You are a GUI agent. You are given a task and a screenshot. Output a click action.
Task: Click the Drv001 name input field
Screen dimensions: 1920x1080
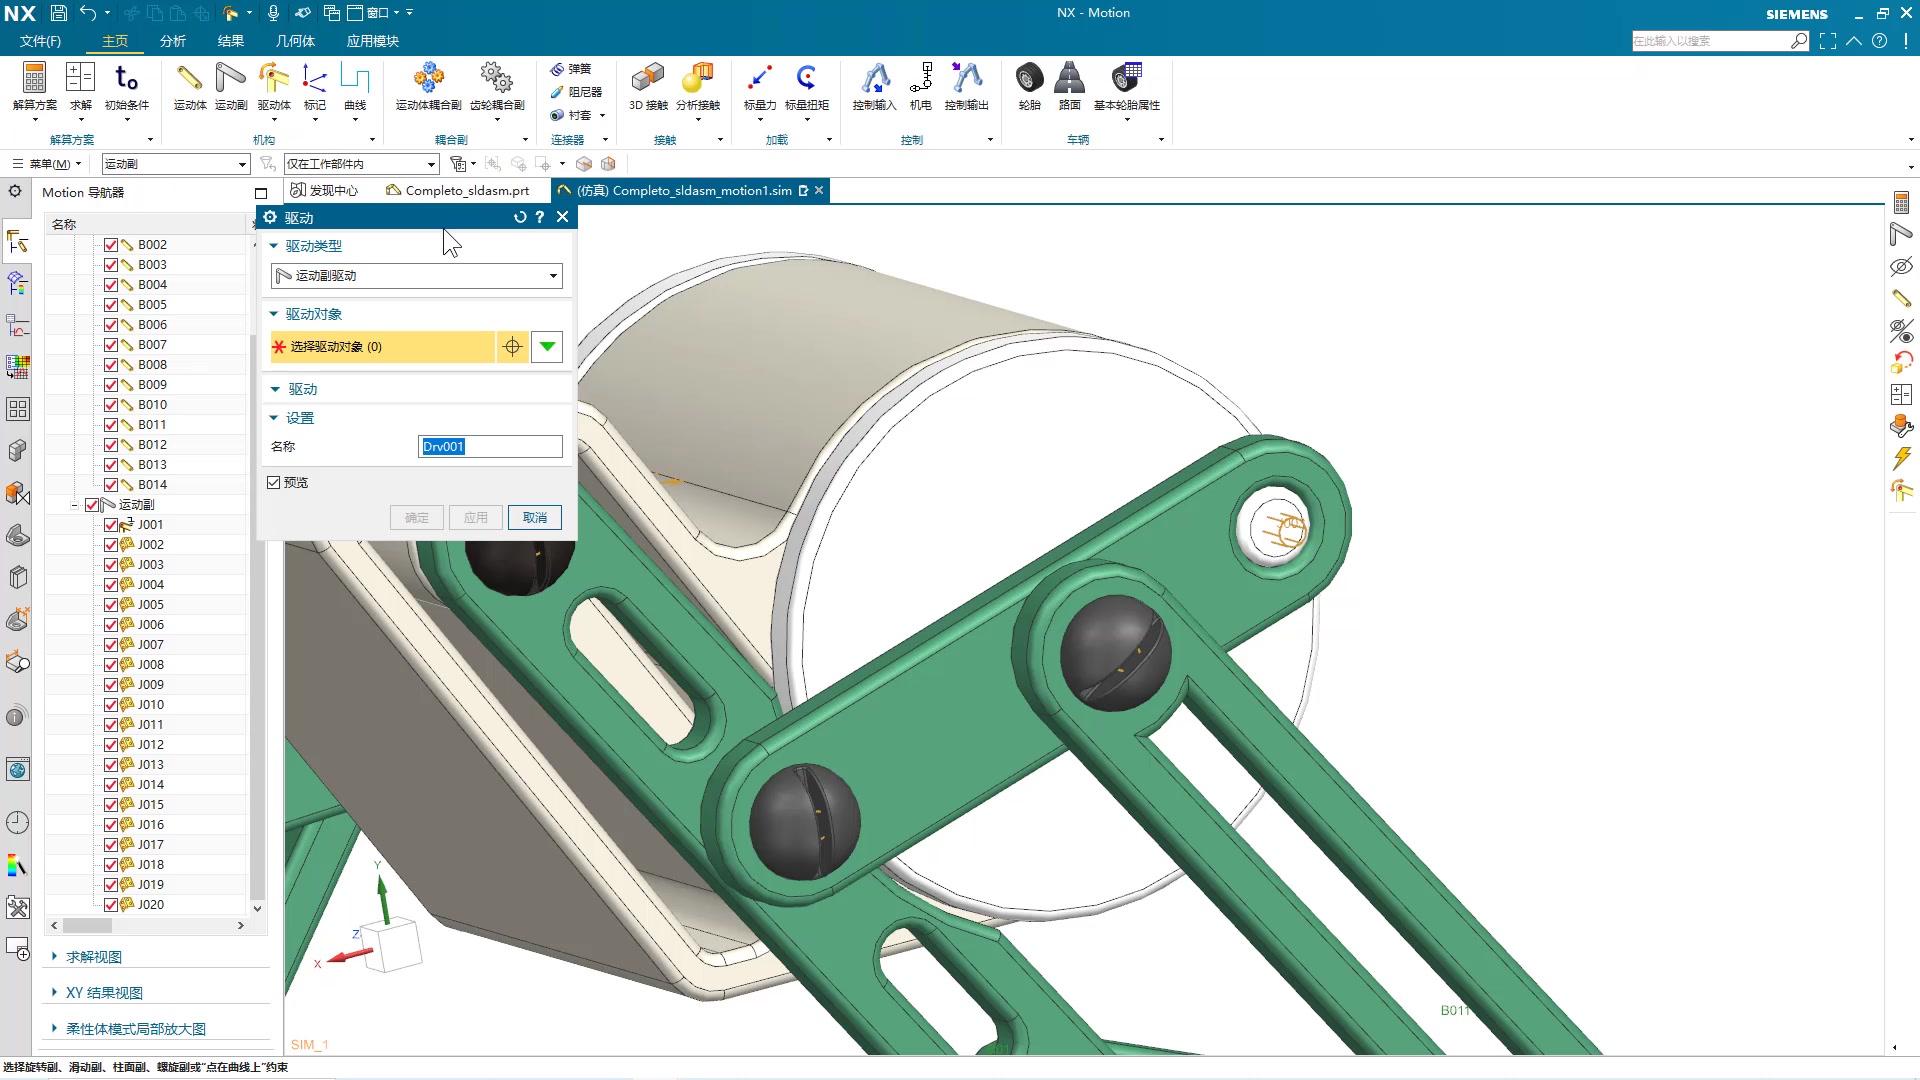489,447
